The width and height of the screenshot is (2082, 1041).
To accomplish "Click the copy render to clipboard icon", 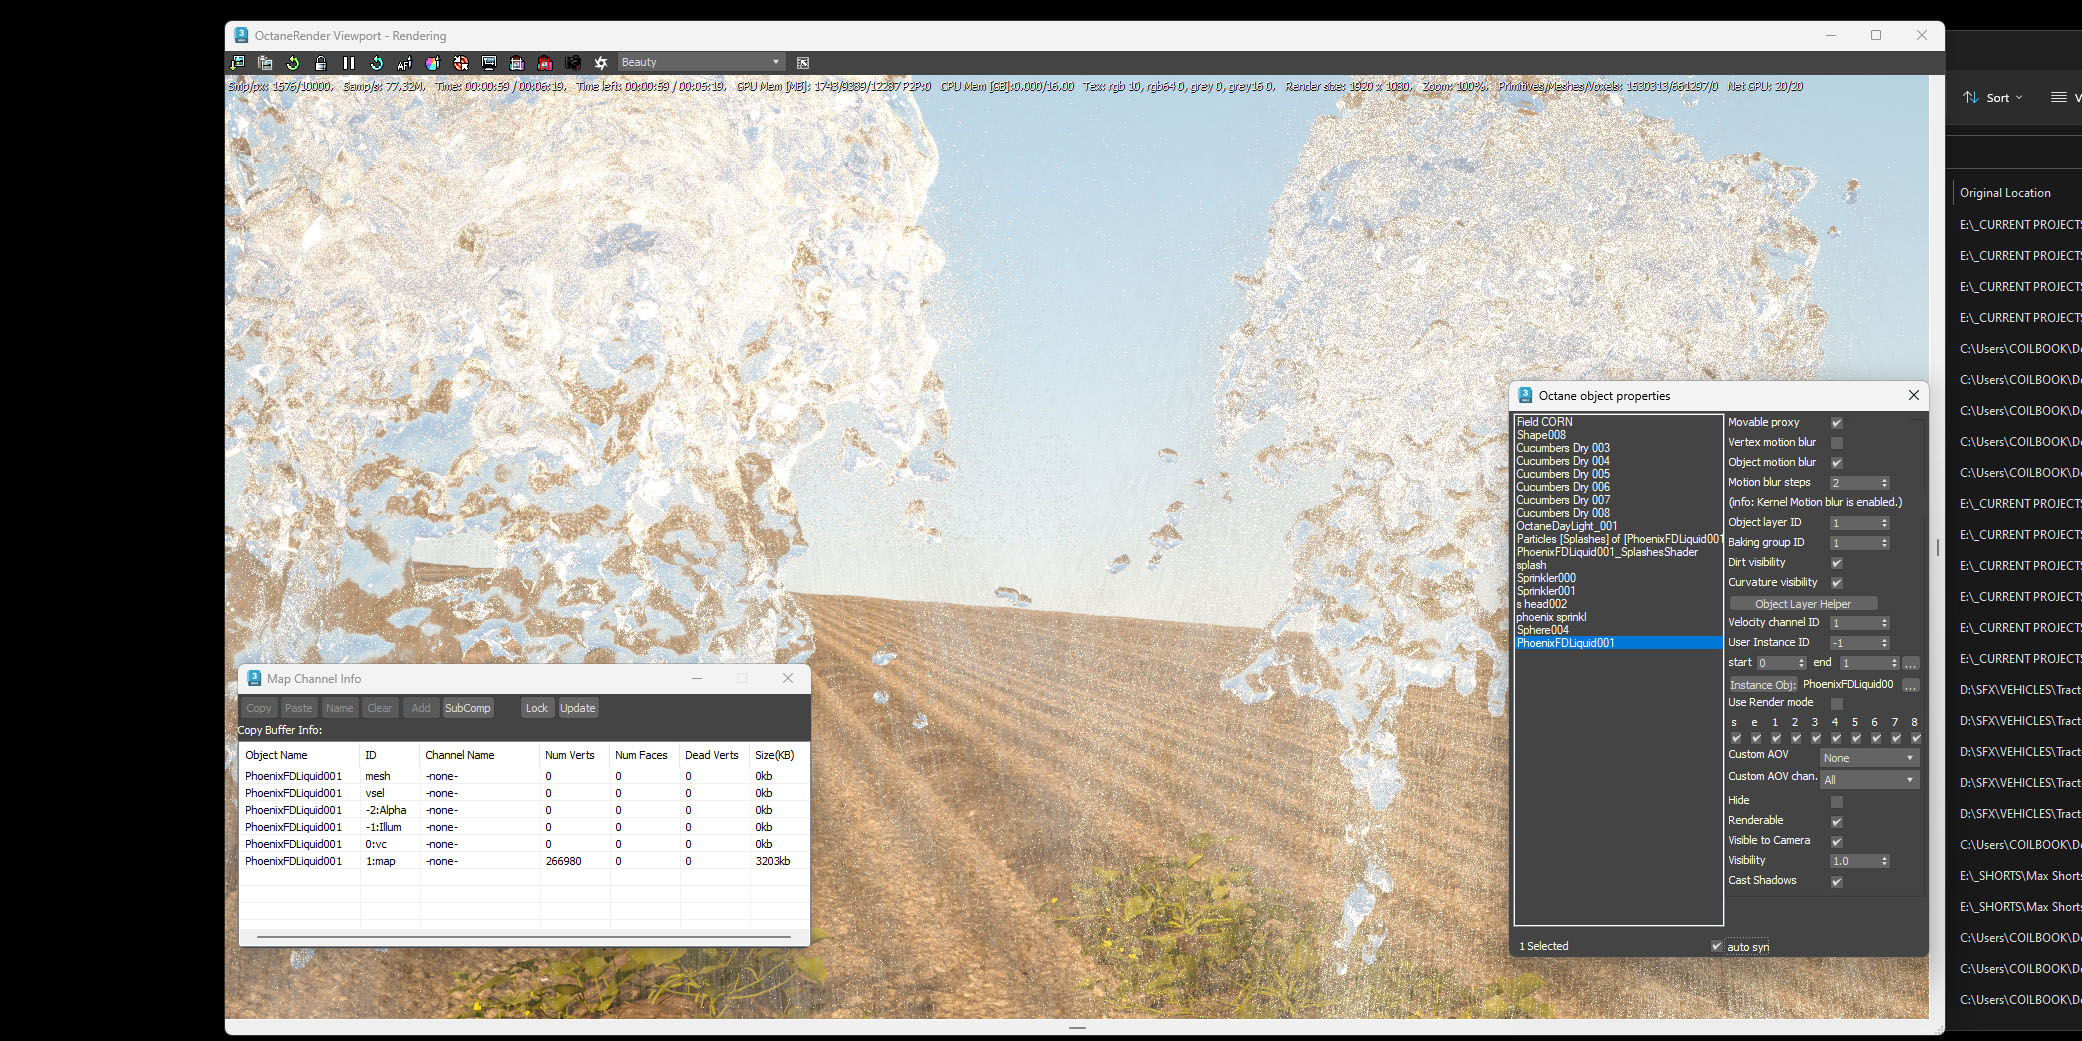I will 265,62.
